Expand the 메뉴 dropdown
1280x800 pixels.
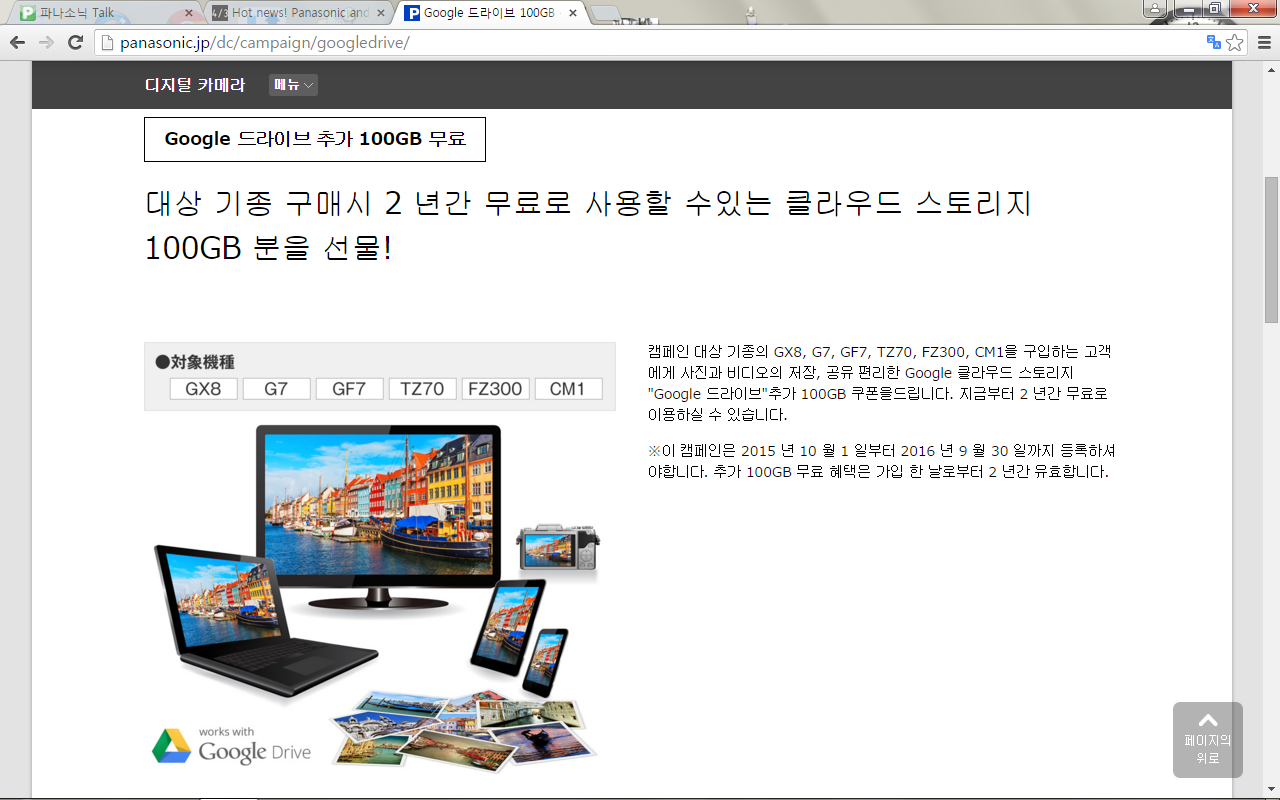293,85
